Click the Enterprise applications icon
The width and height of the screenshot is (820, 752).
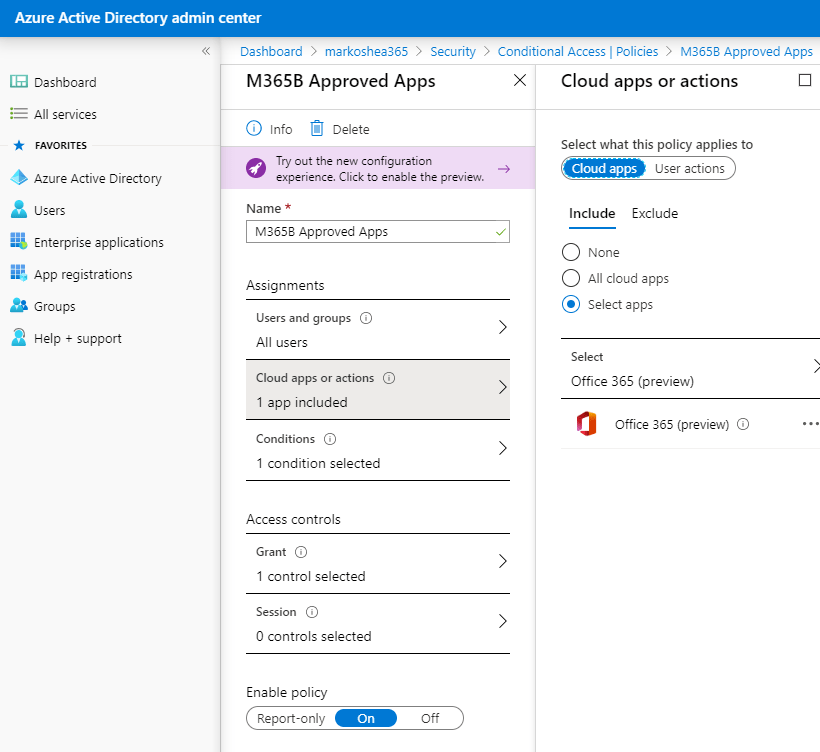pyautogui.click(x=18, y=242)
